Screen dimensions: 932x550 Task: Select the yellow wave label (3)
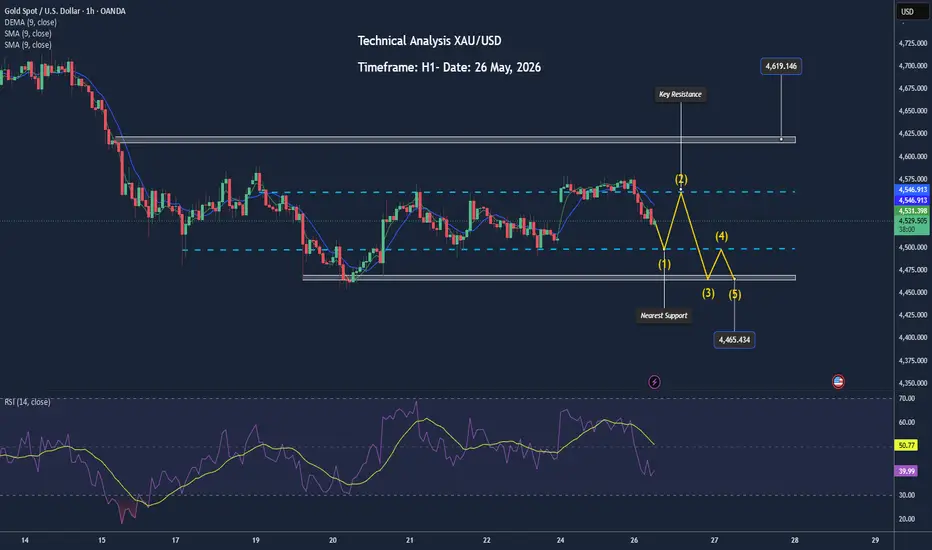(708, 293)
